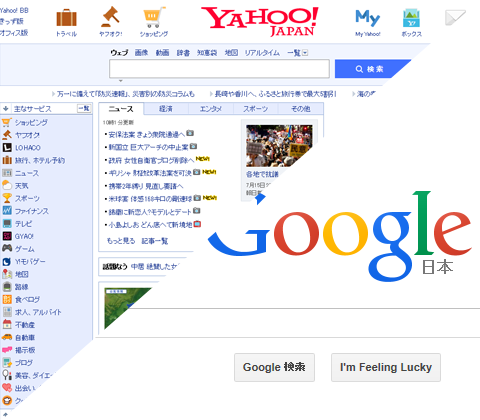
Task: Open 路線 train item in the sidebar
Action: (x=22, y=287)
